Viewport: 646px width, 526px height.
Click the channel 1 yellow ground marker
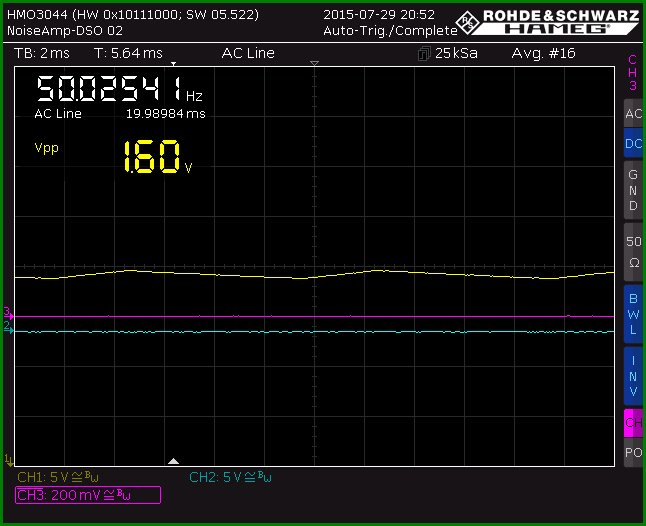[9, 460]
